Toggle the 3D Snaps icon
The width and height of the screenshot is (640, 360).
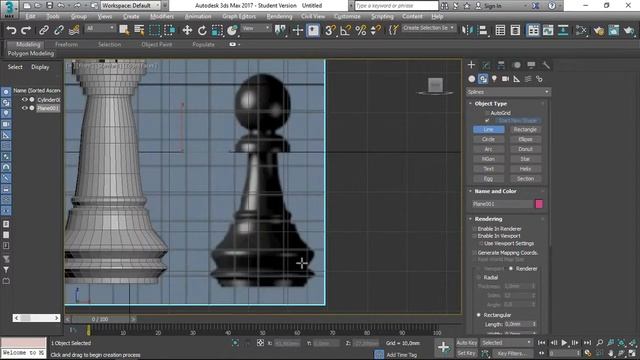click(330, 31)
